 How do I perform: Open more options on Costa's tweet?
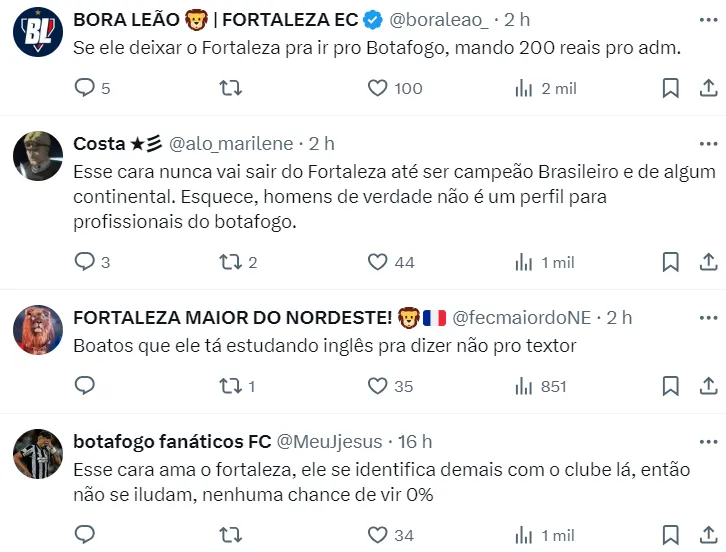707,143
